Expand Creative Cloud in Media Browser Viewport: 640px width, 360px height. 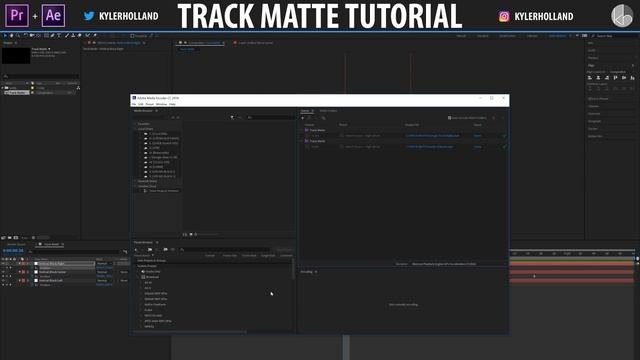tap(135, 186)
